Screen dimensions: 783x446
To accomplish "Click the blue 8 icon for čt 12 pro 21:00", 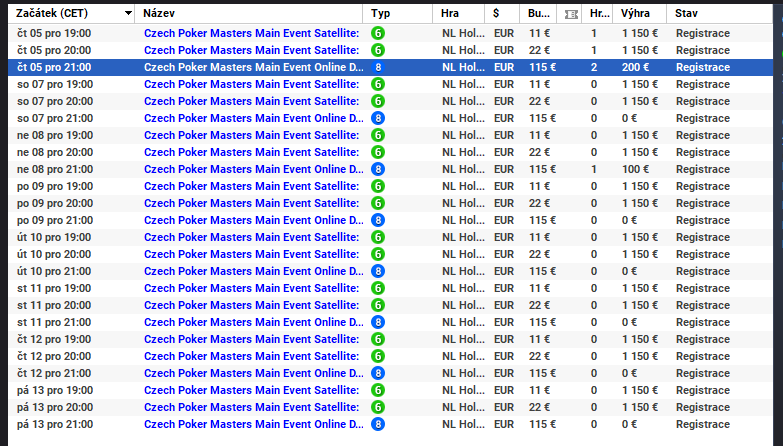I will point(378,373).
